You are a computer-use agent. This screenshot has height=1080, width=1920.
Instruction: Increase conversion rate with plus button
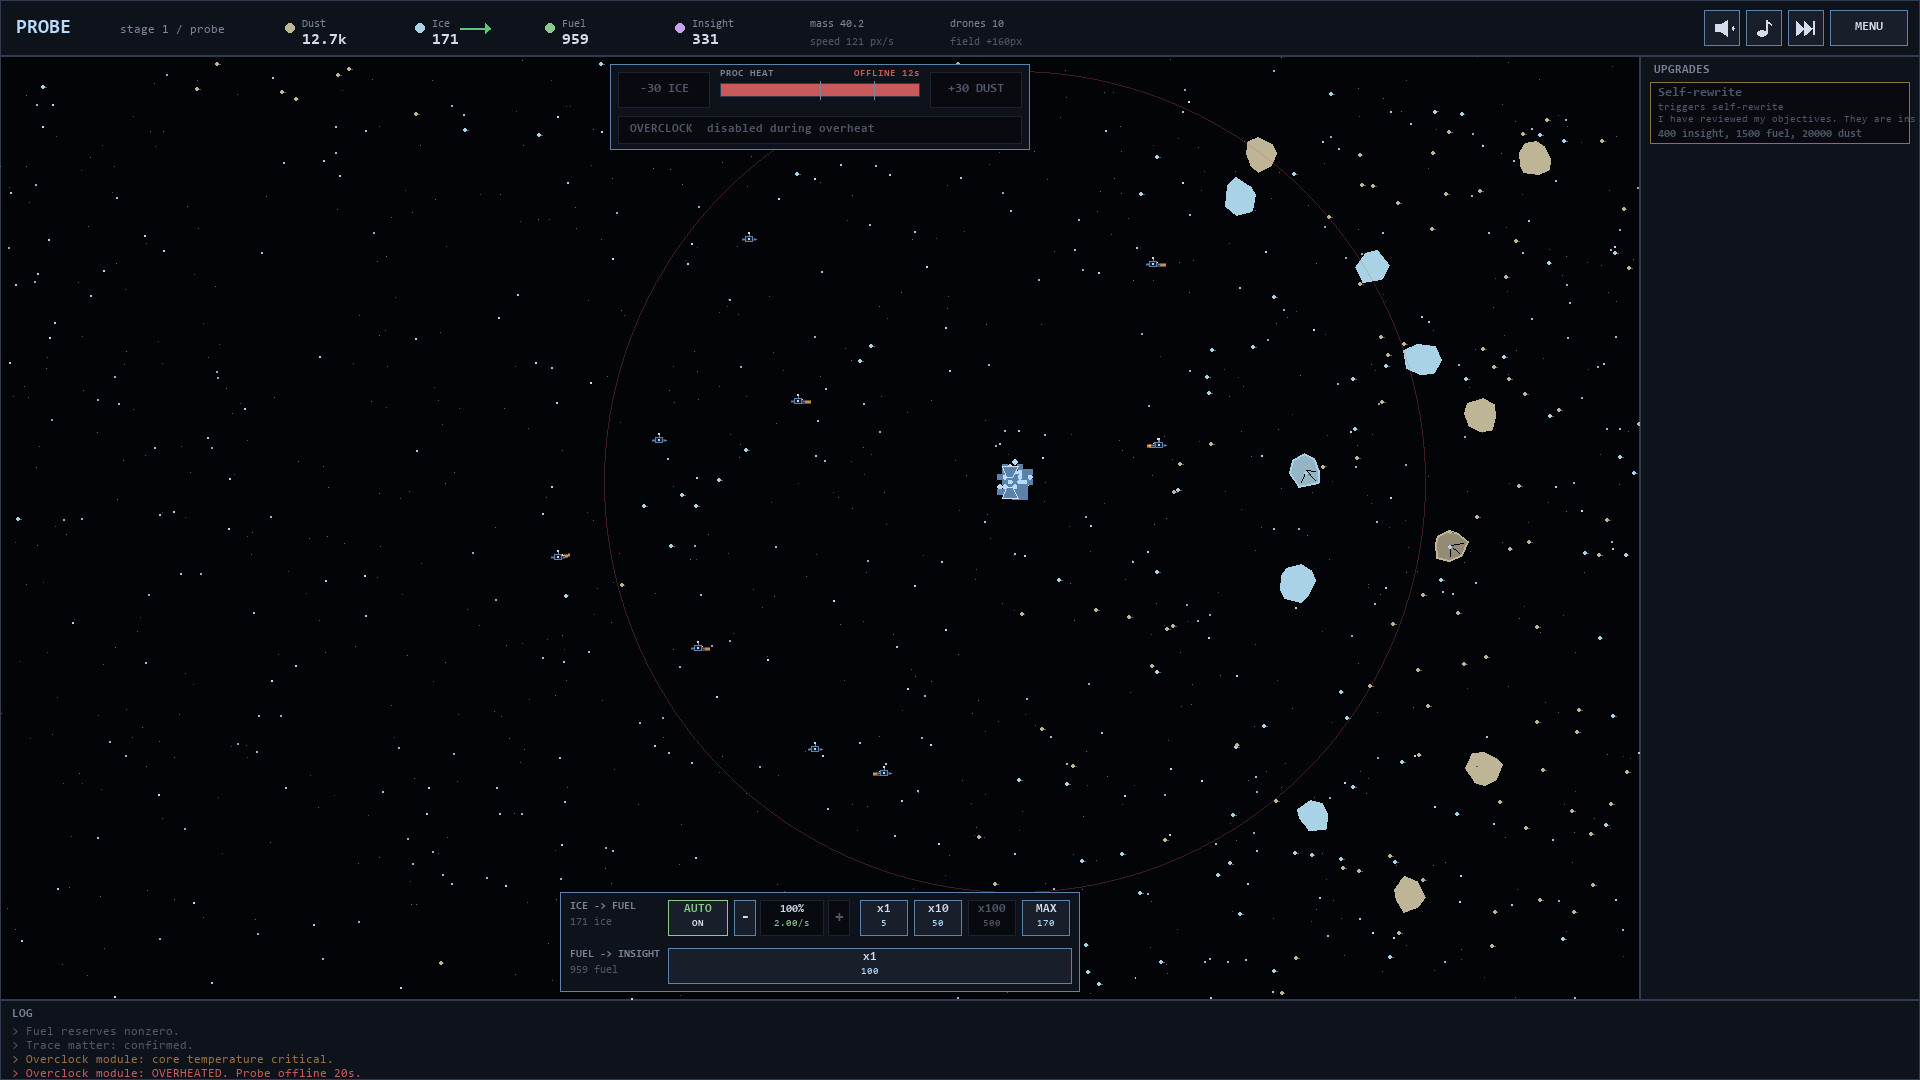839,917
